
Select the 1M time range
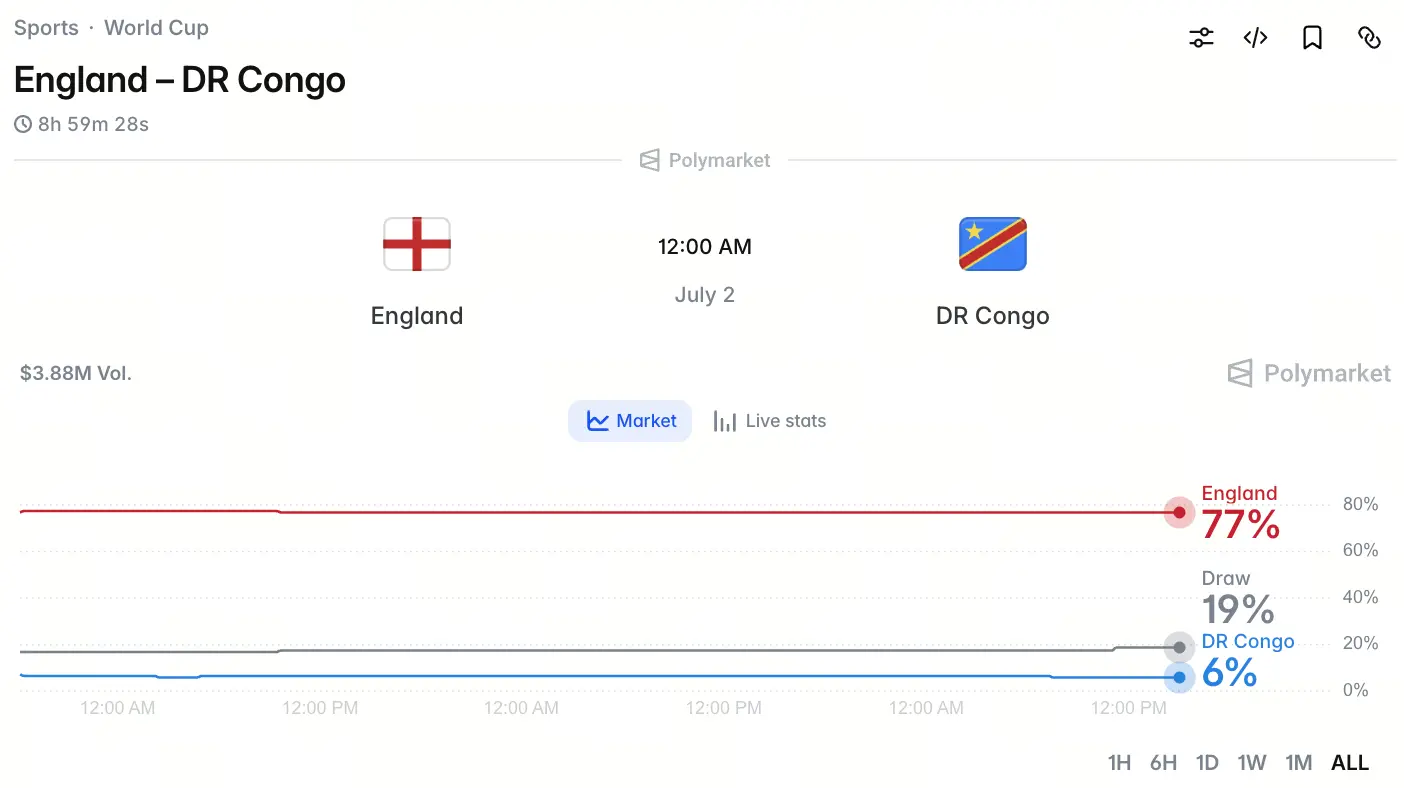click(x=1298, y=763)
